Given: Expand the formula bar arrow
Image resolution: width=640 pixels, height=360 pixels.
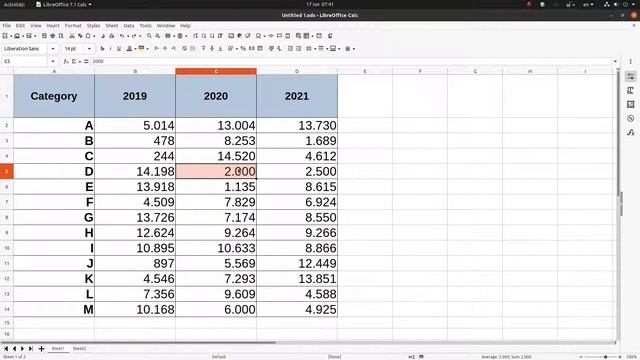Looking at the screenshot, I should pyautogui.click(x=615, y=61).
